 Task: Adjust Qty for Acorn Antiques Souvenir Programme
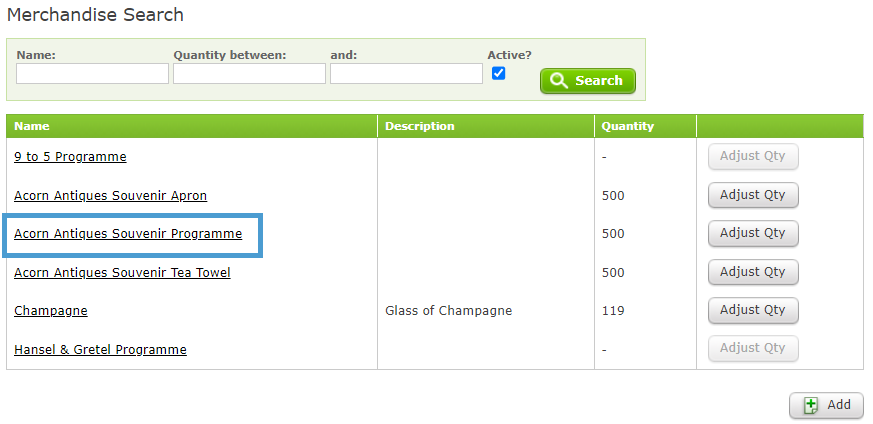(x=753, y=233)
